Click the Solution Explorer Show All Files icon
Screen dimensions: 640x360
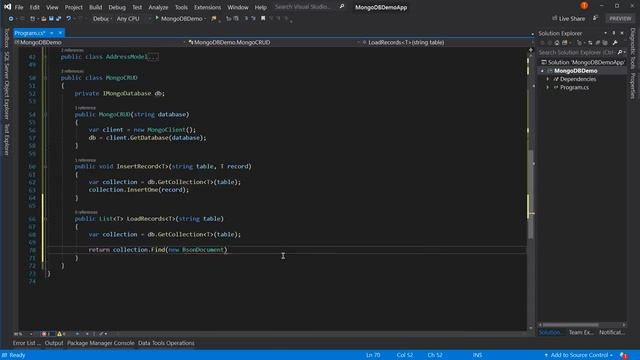(x=605, y=42)
